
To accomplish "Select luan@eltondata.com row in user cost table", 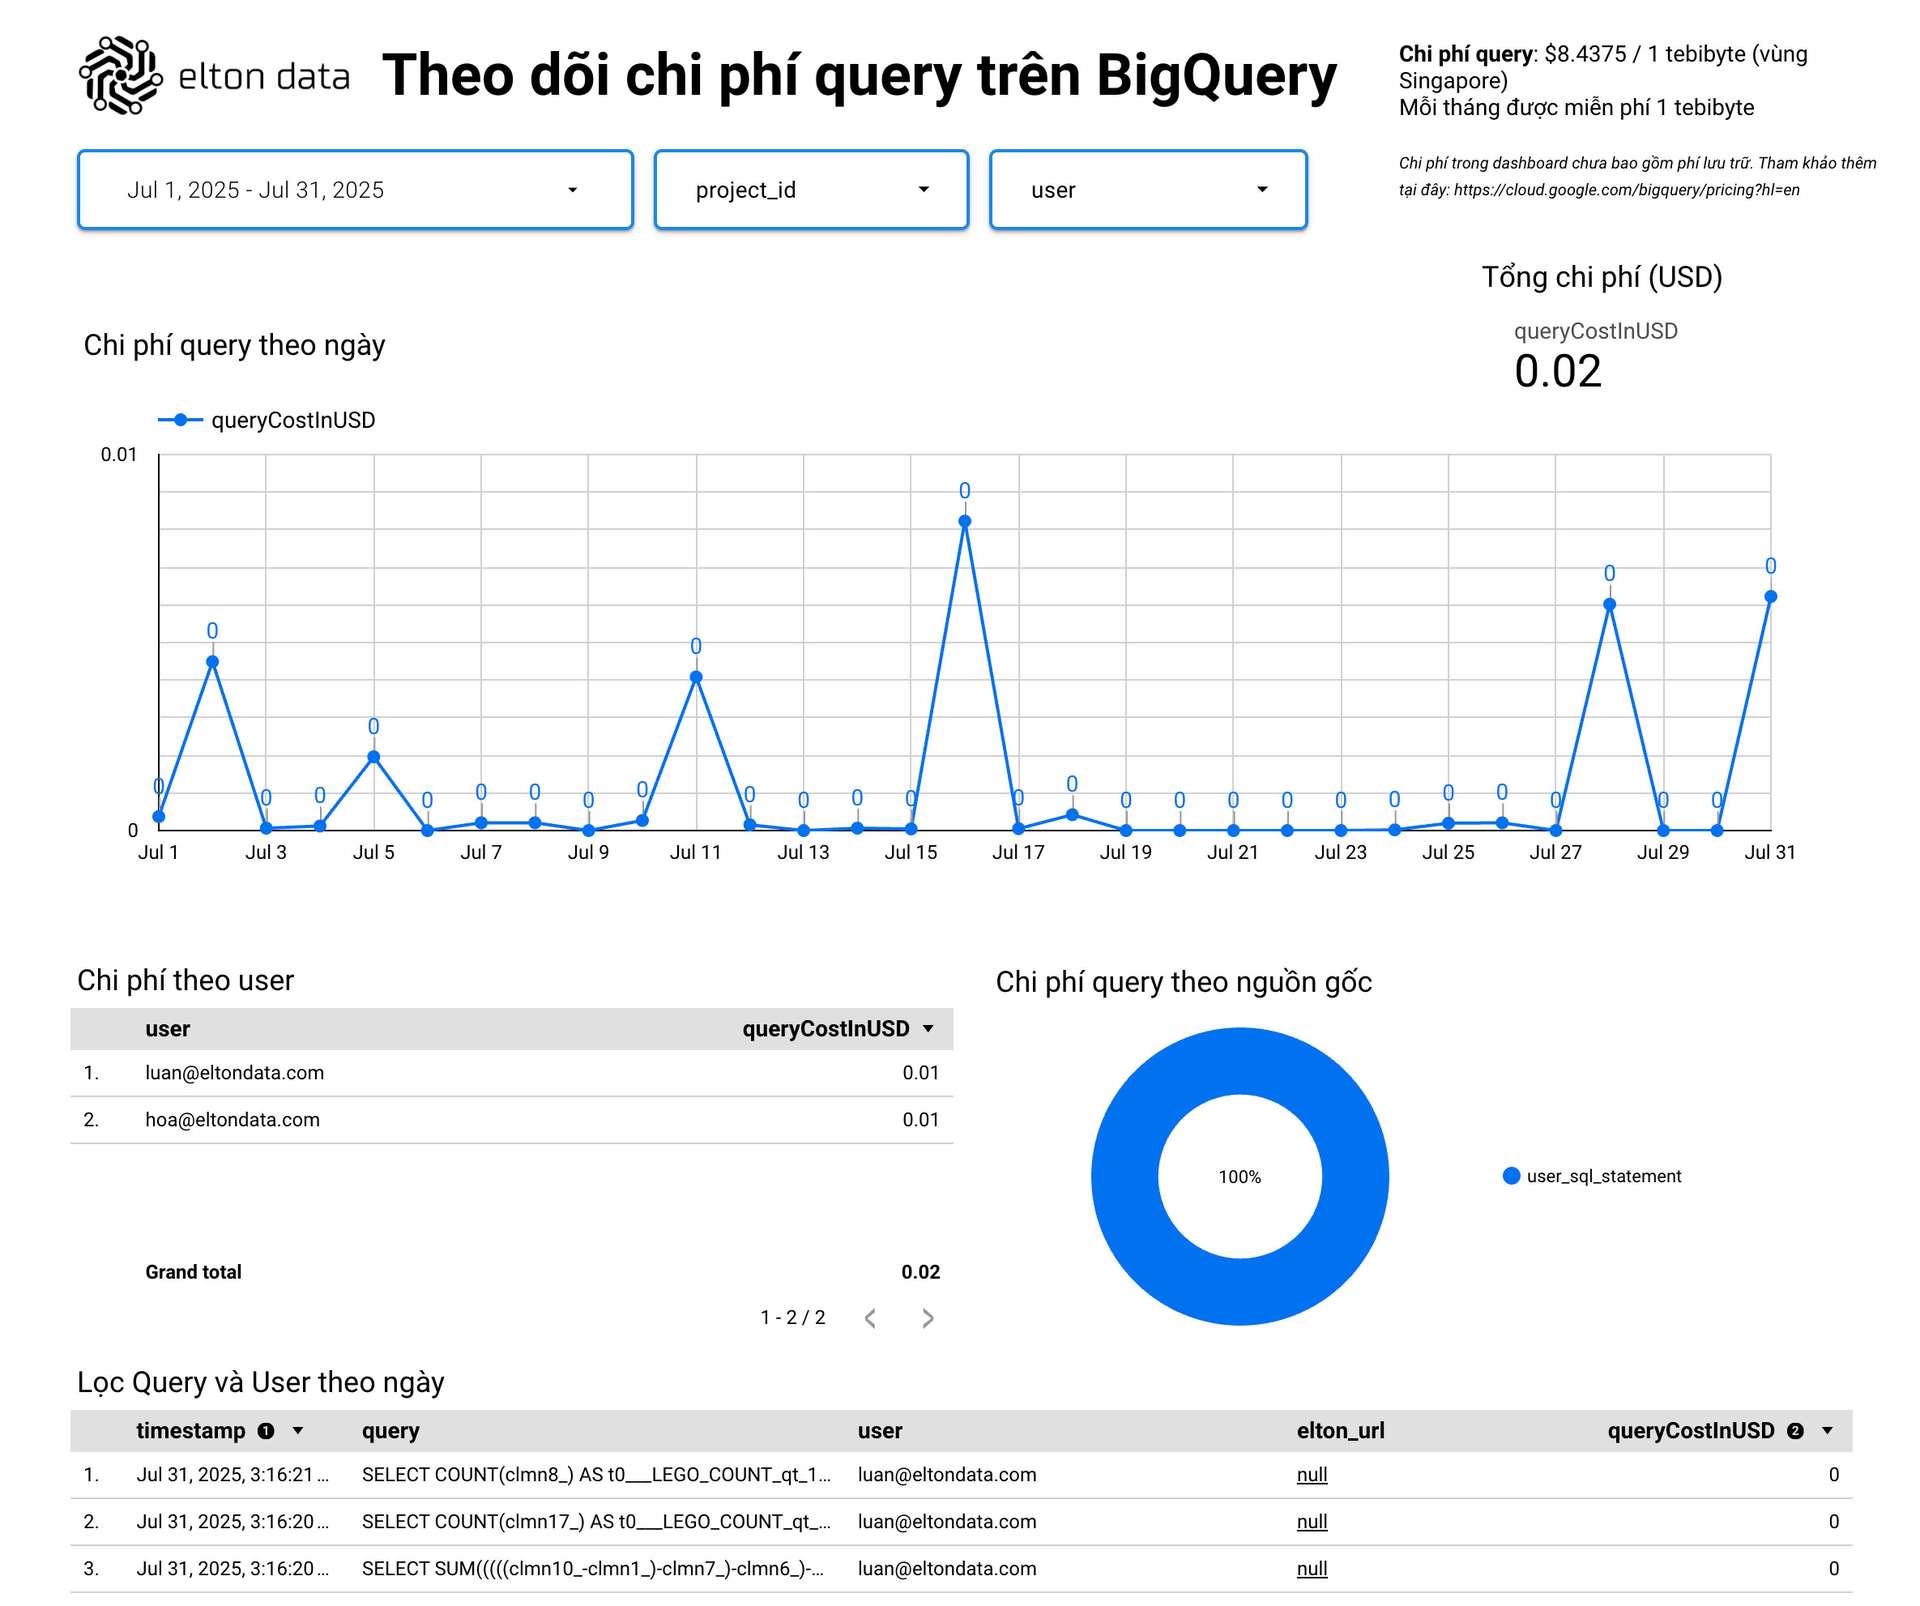I will pyautogui.click(x=234, y=1073).
